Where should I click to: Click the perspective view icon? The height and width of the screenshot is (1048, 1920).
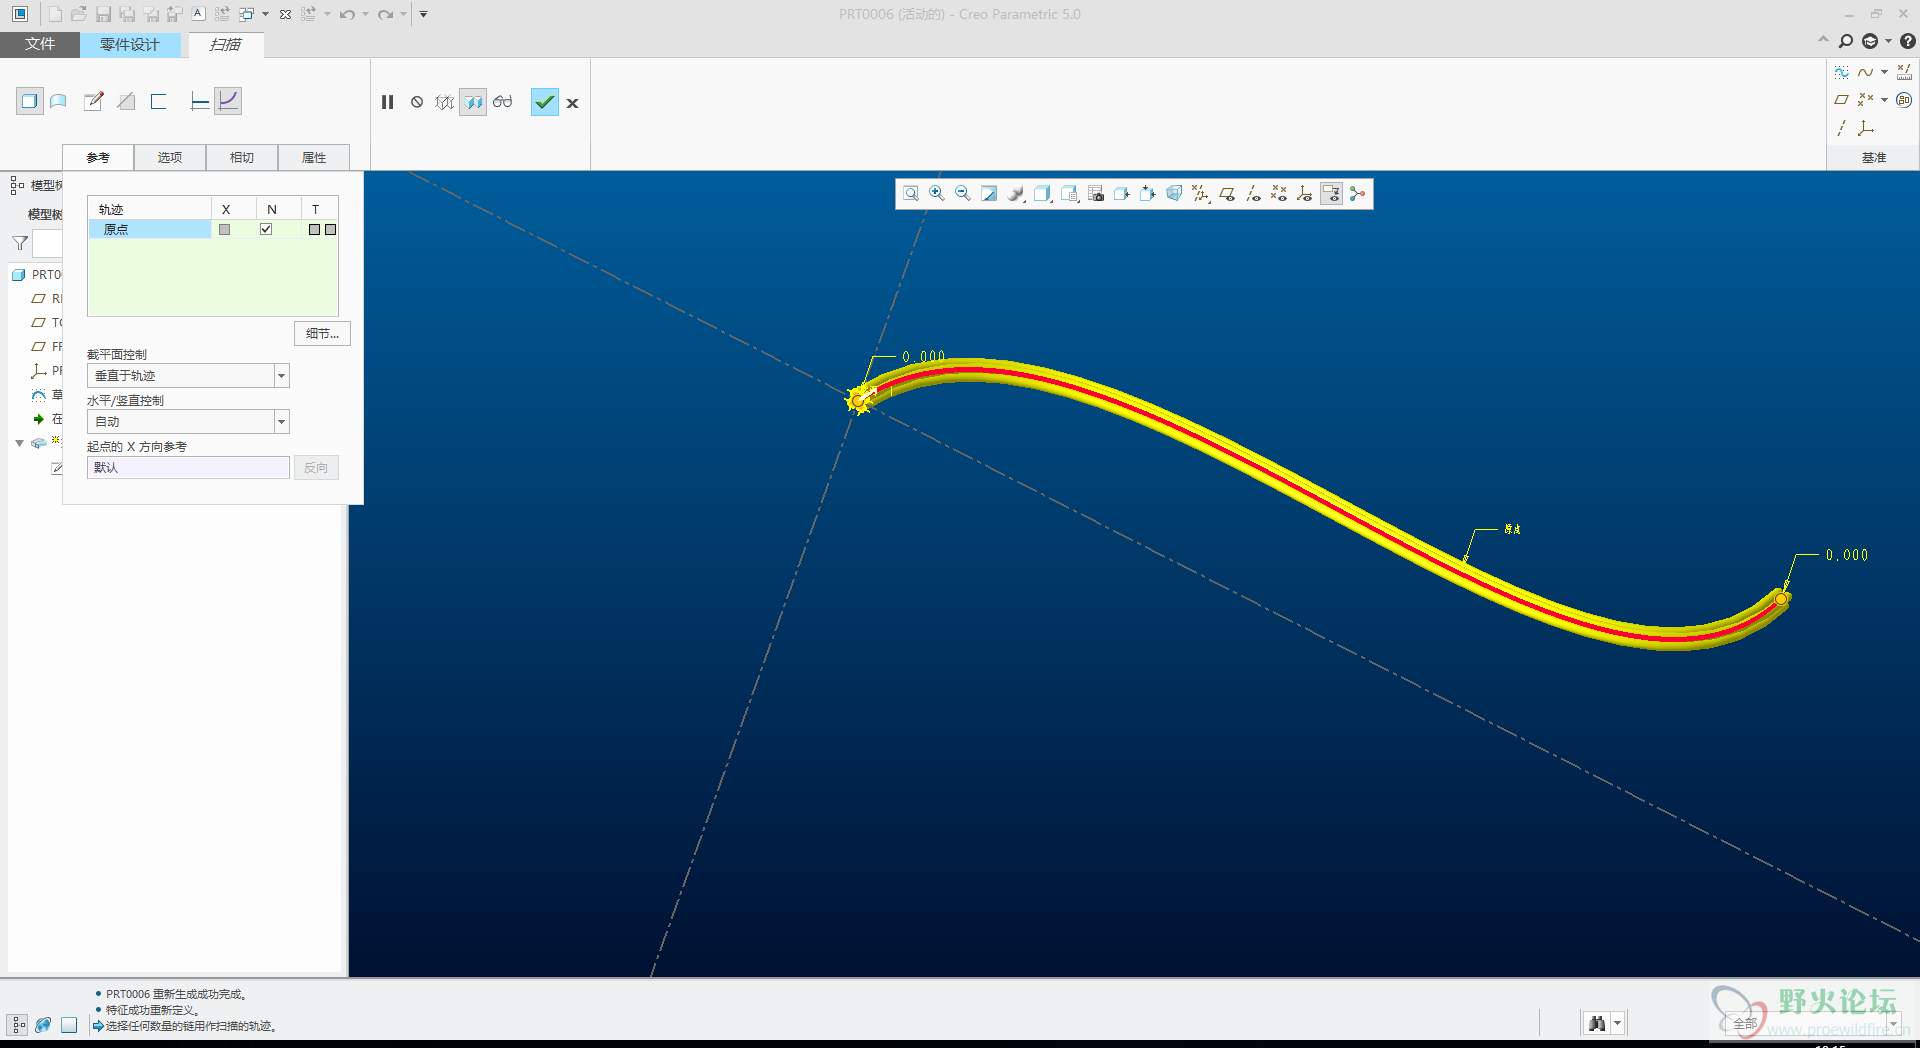tap(1174, 194)
